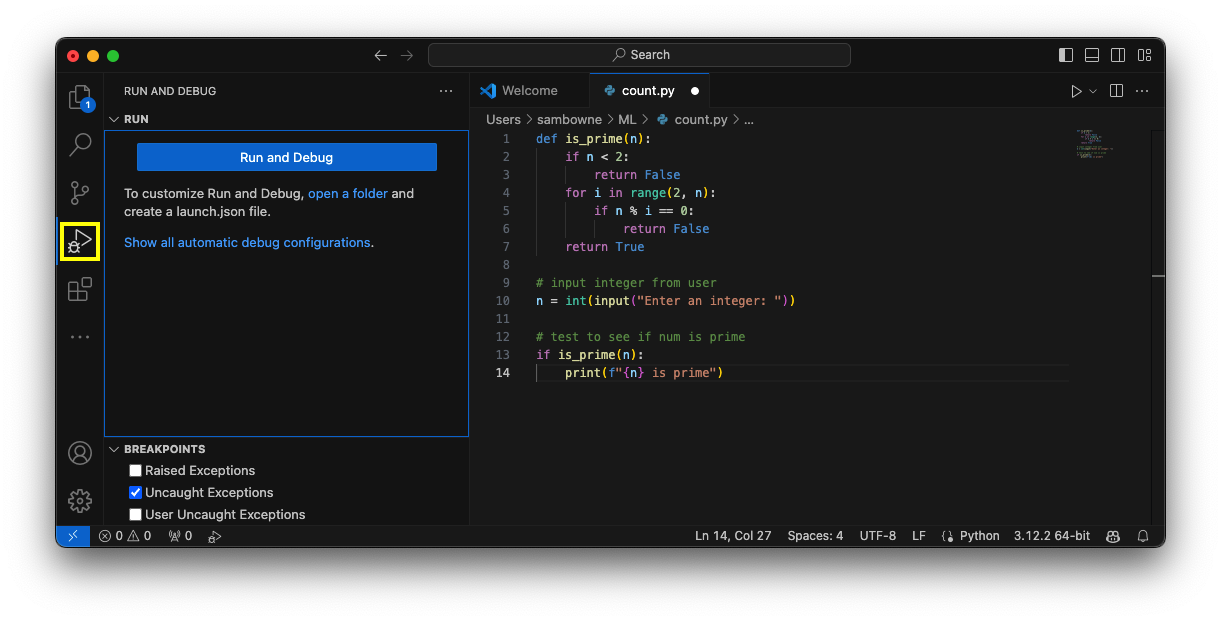
Task: Switch to the Welcome tab
Action: 529,91
